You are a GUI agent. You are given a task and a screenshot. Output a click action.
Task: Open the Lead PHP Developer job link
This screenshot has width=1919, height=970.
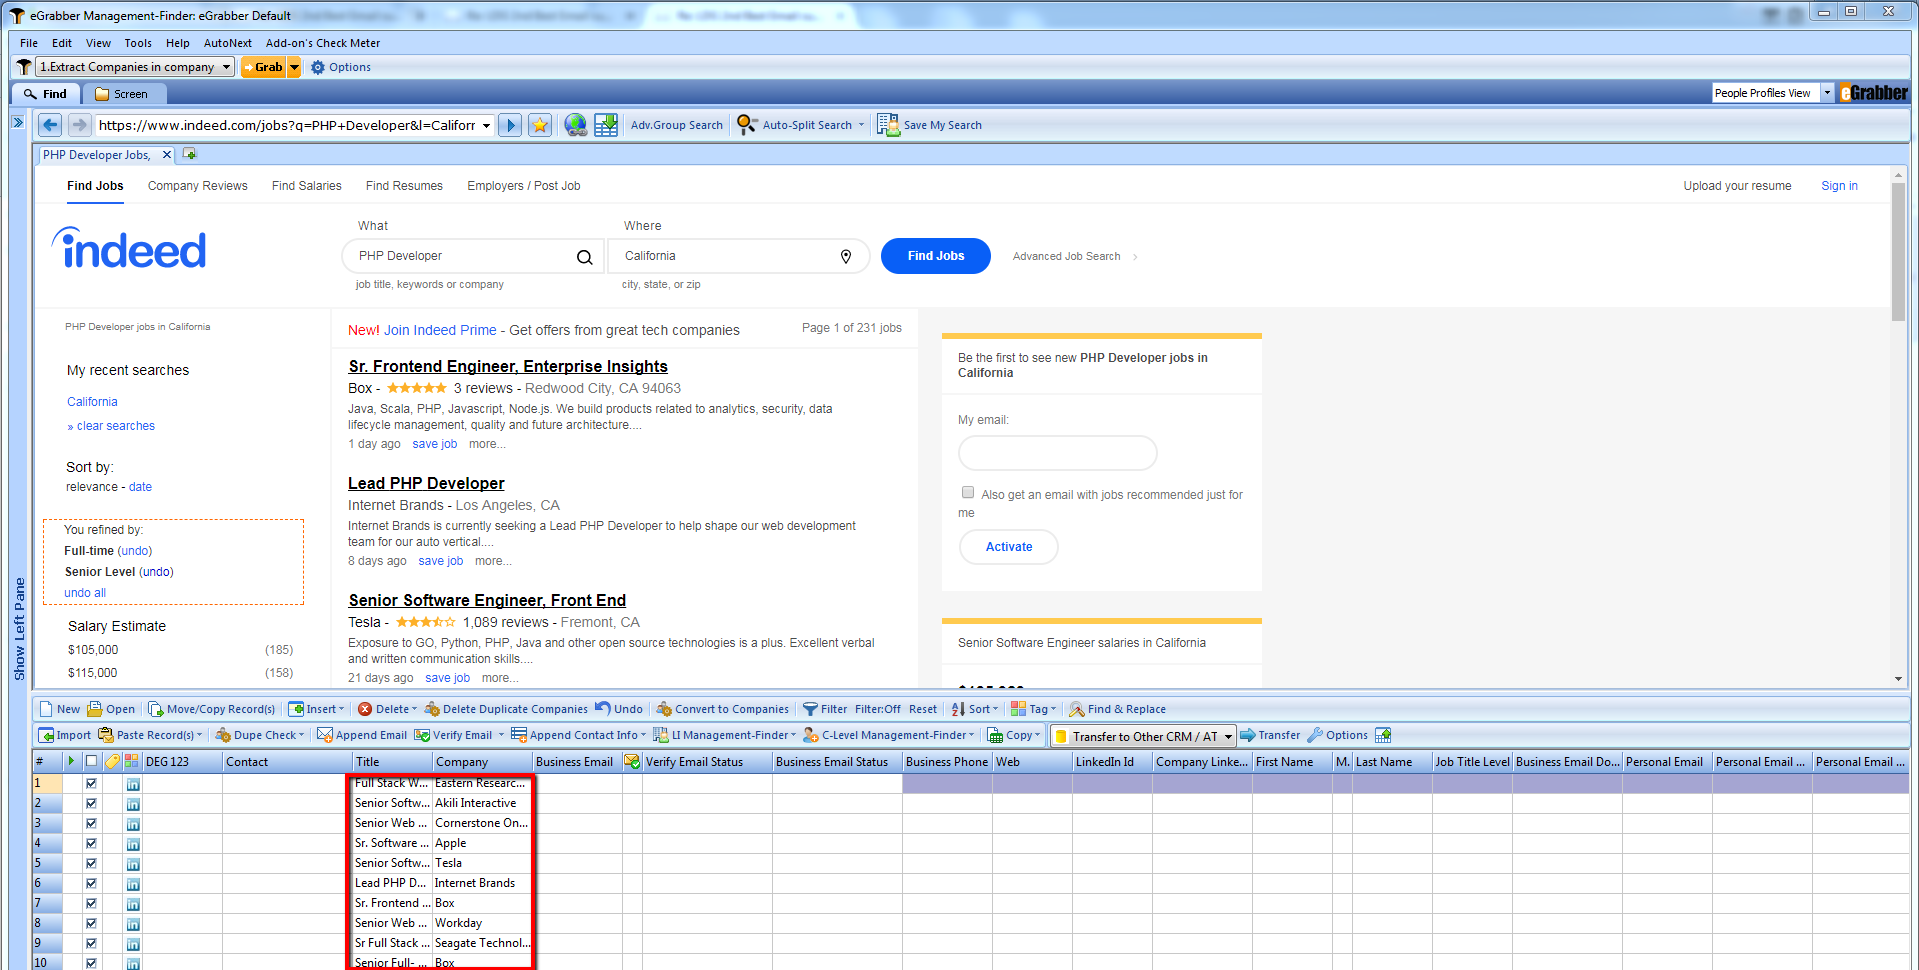point(426,483)
